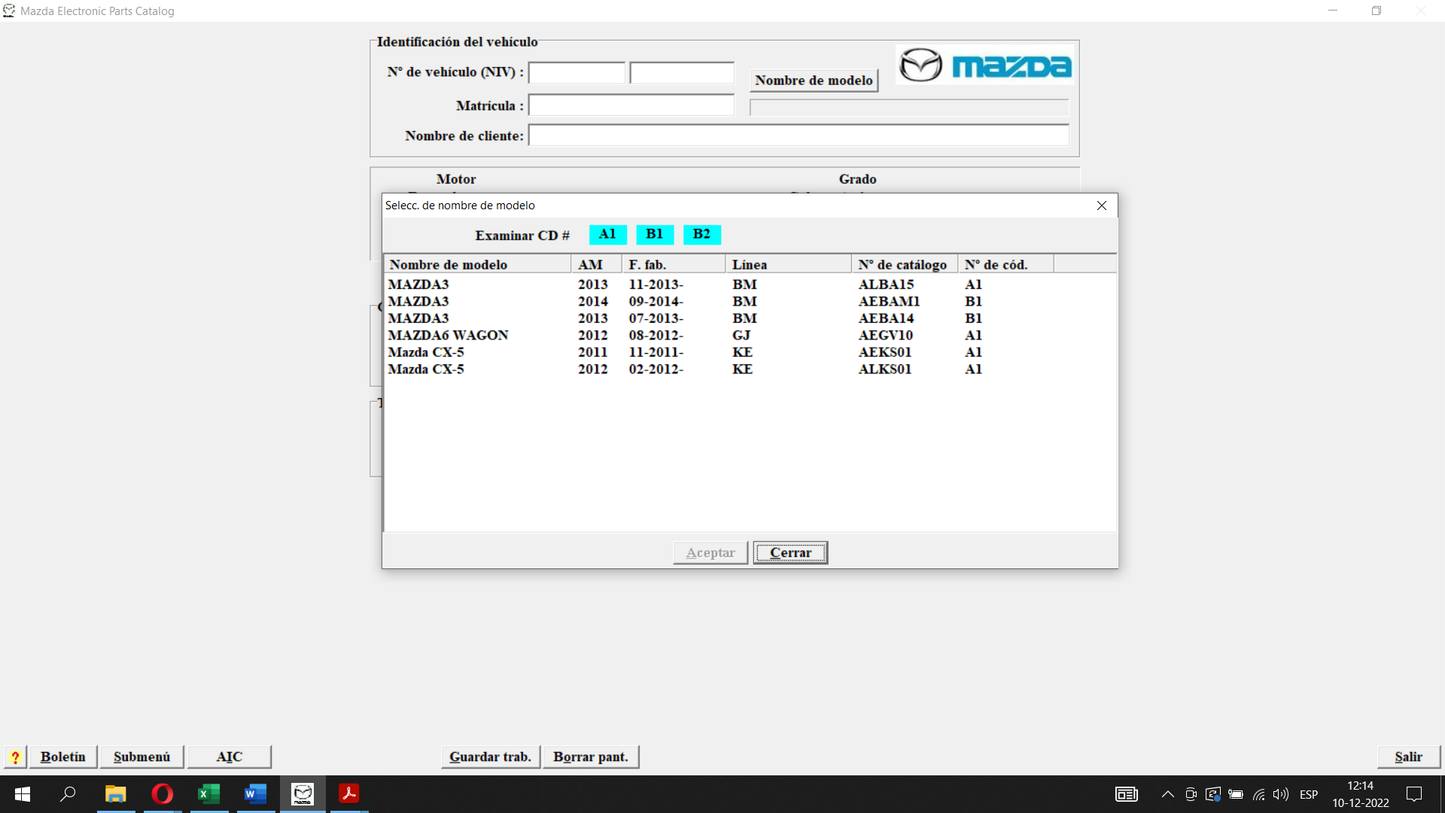
Task: Click the AIC button
Action: click(x=229, y=757)
